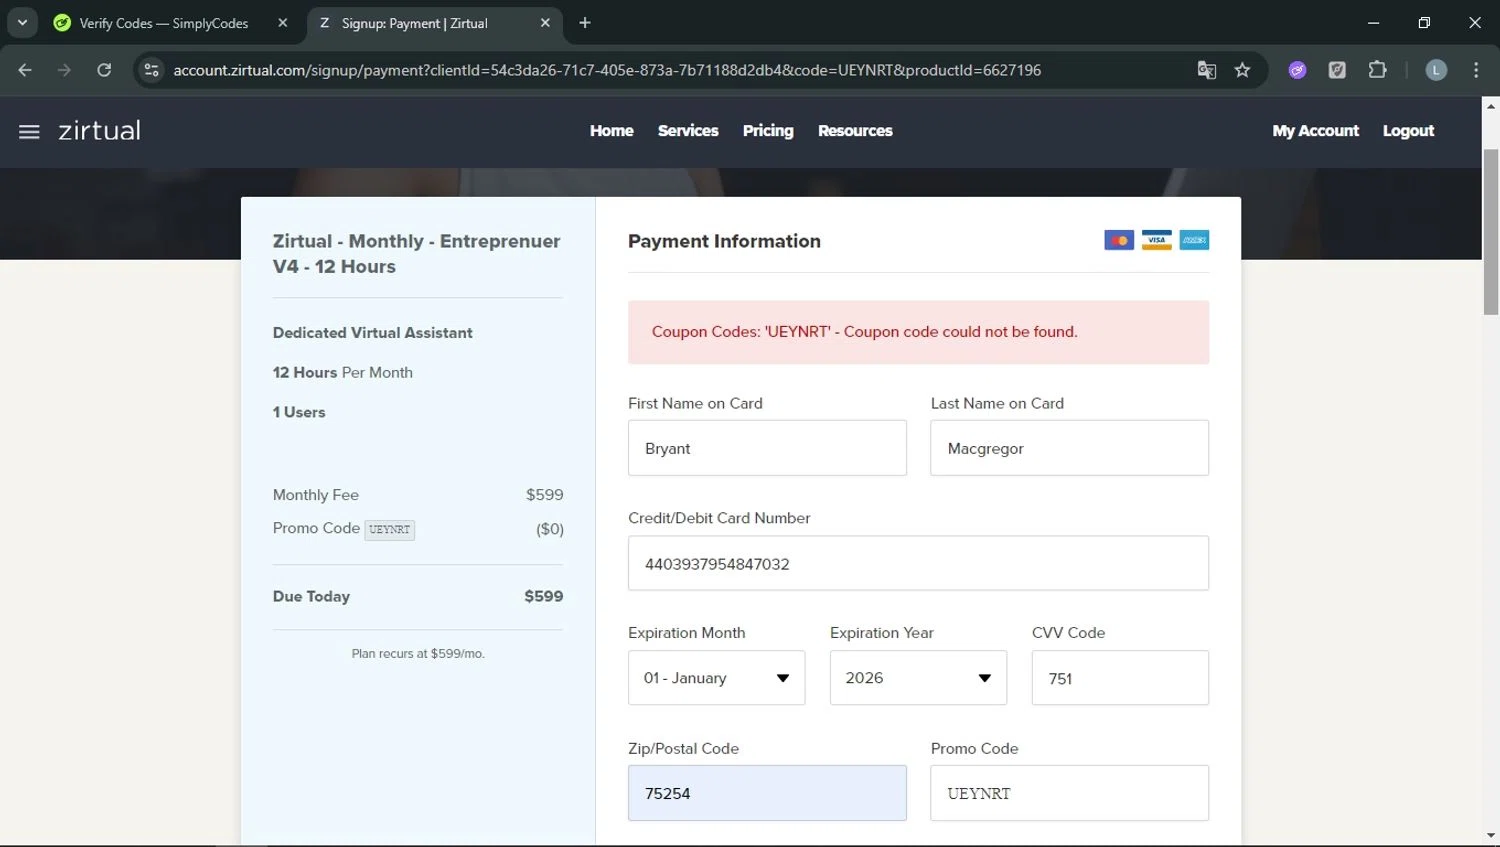This screenshot has height=847, width=1500.
Task: Click the scrollbar down arrow
Action: tap(1490, 835)
